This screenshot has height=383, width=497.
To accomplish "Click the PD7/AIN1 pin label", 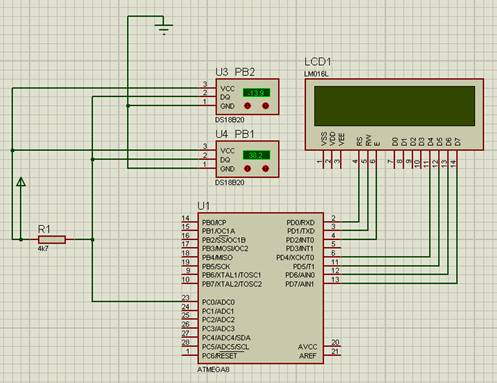I will coord(300,284).
